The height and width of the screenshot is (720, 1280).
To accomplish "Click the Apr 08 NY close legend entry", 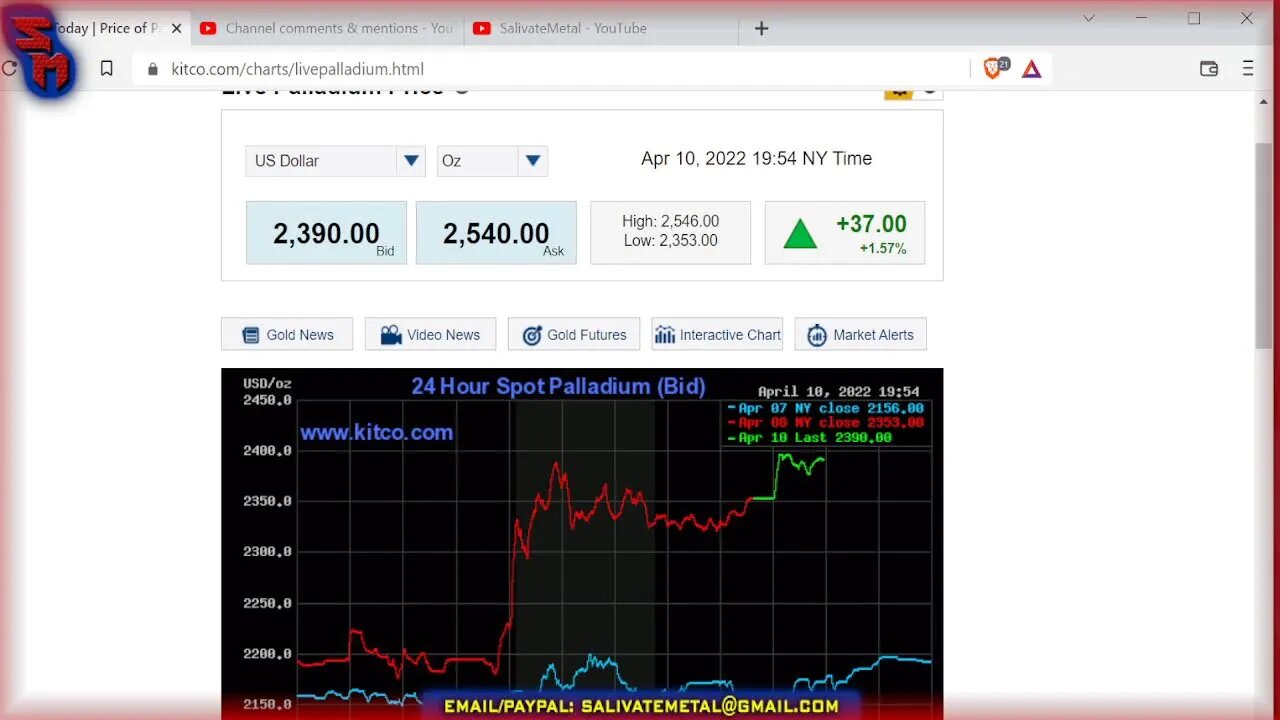I will [825, 422].
